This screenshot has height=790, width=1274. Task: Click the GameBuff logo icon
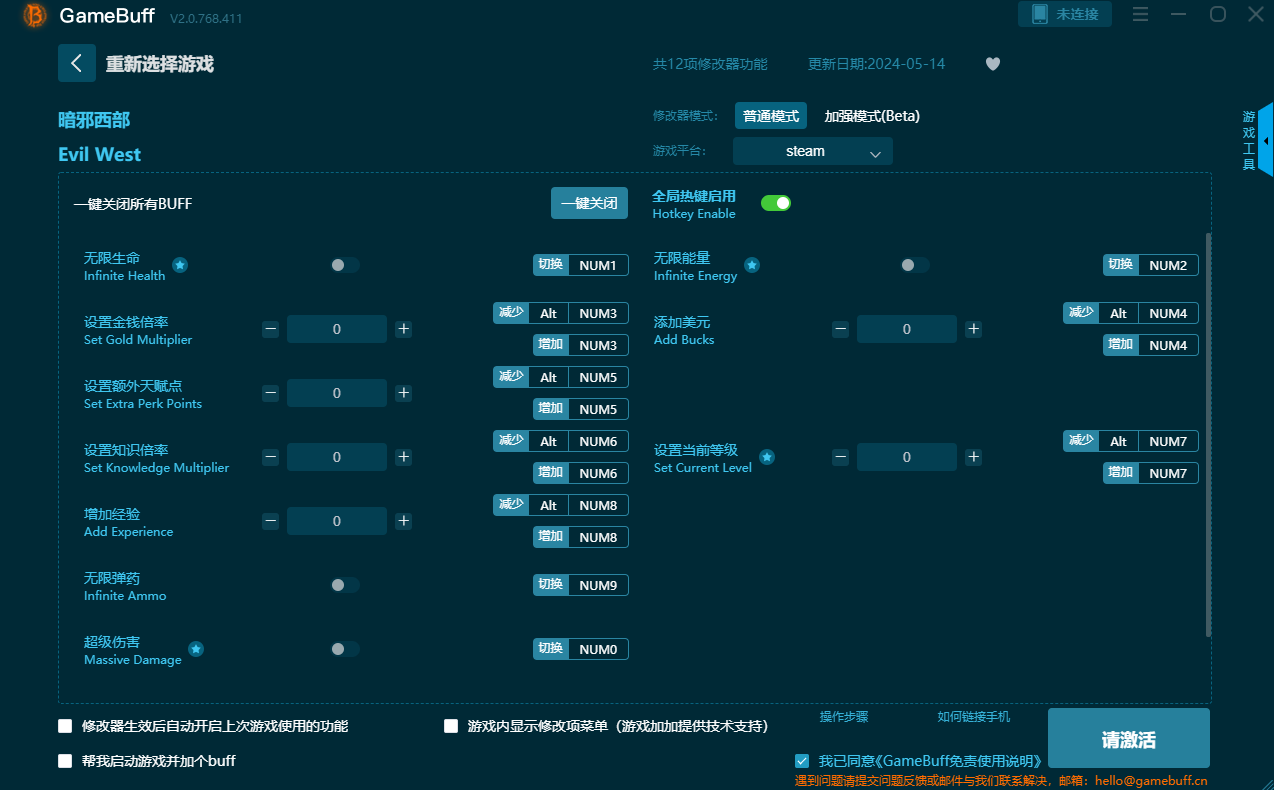pos(35,15)
